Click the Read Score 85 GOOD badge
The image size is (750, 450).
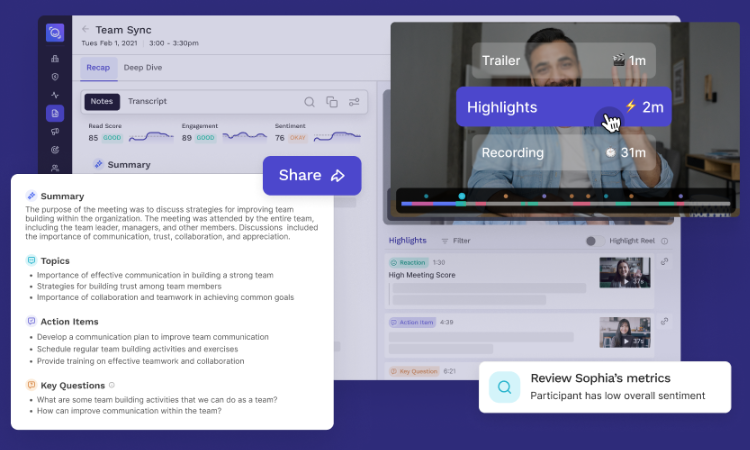tap(112, 138)
